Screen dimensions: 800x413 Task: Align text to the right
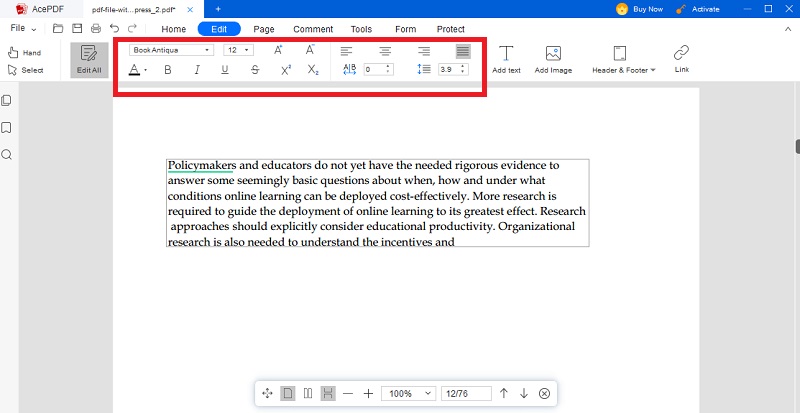pyautogui.click(x=423, y=51)
